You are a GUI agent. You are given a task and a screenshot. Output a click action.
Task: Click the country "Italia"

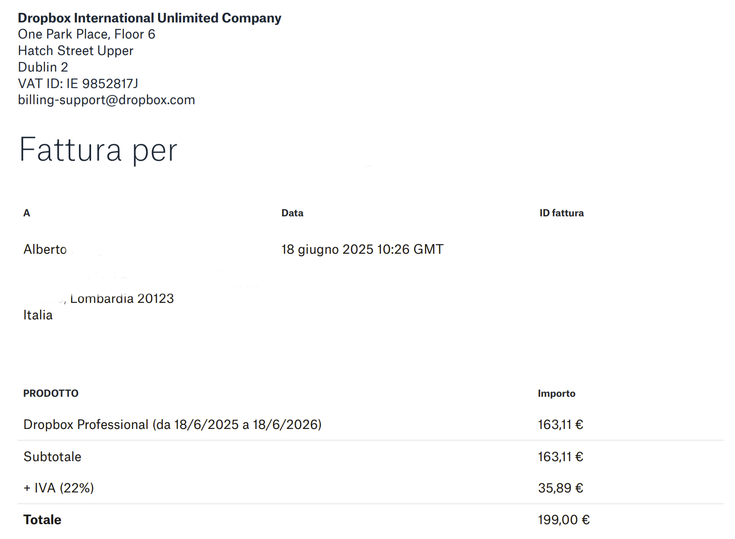(x=38, y=315)
